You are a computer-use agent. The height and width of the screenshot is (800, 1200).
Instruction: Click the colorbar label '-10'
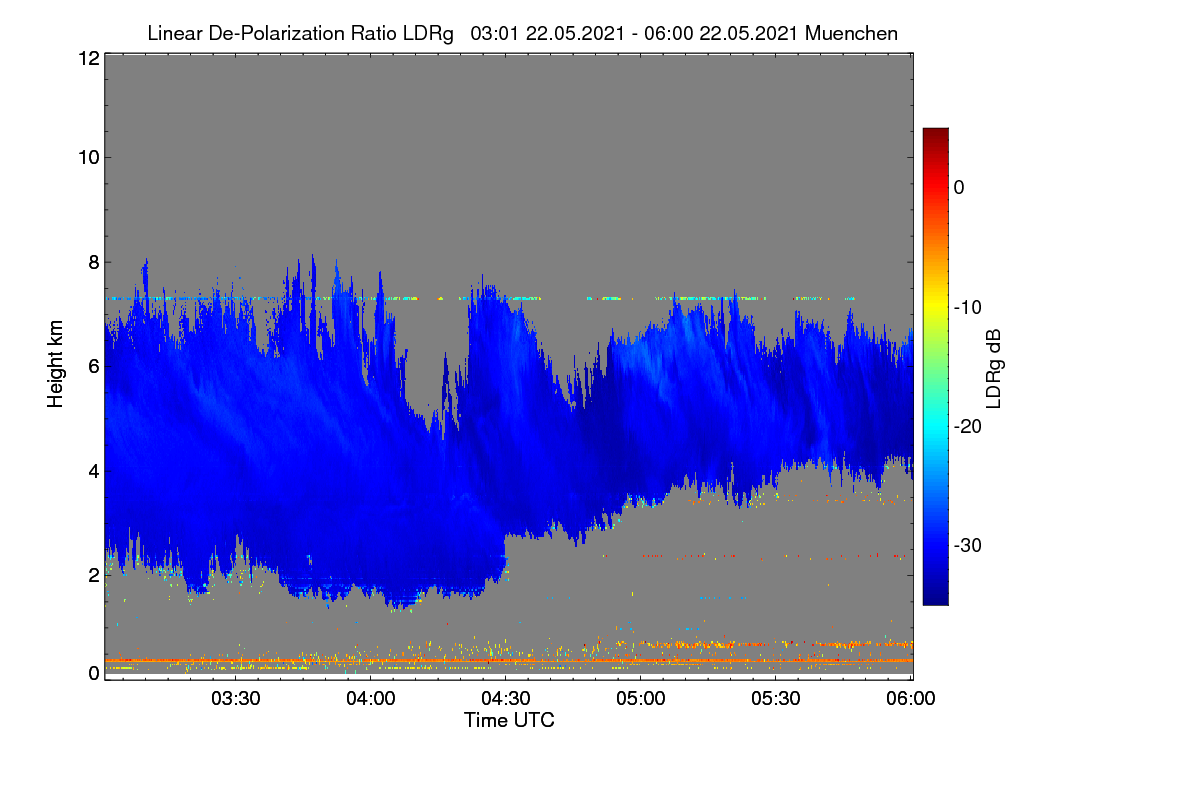[969, 307]
